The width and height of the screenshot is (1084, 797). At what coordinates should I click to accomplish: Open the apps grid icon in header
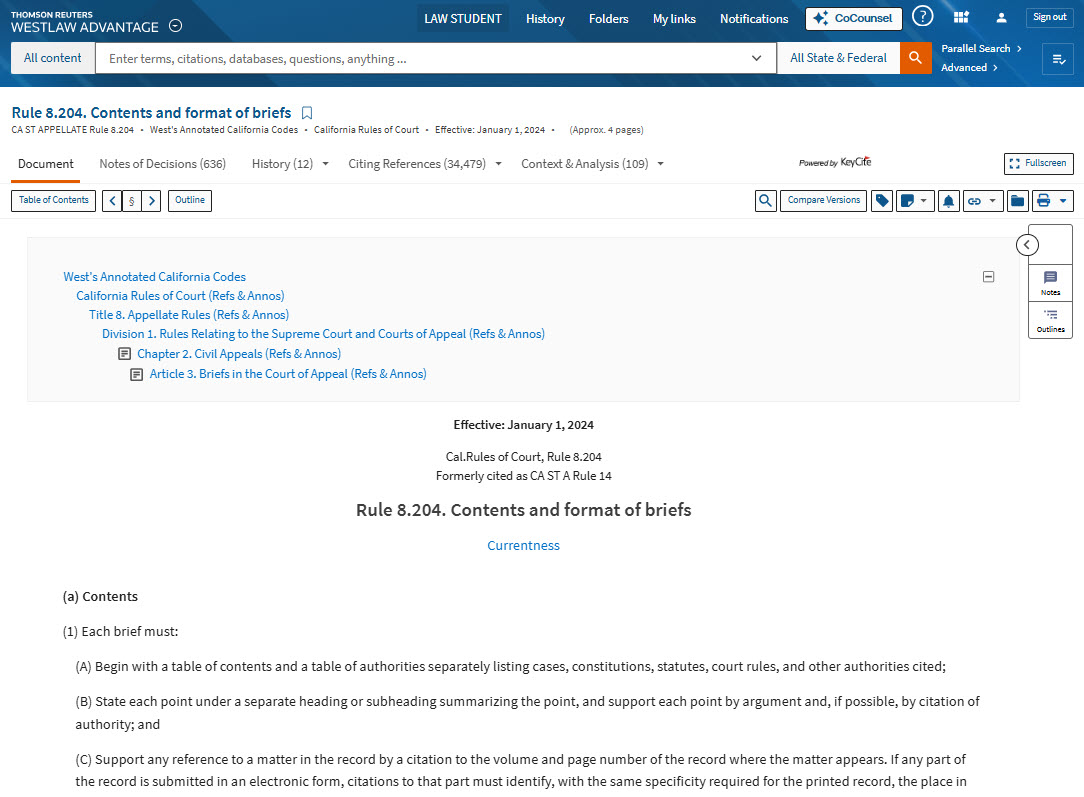pos(961,17)
